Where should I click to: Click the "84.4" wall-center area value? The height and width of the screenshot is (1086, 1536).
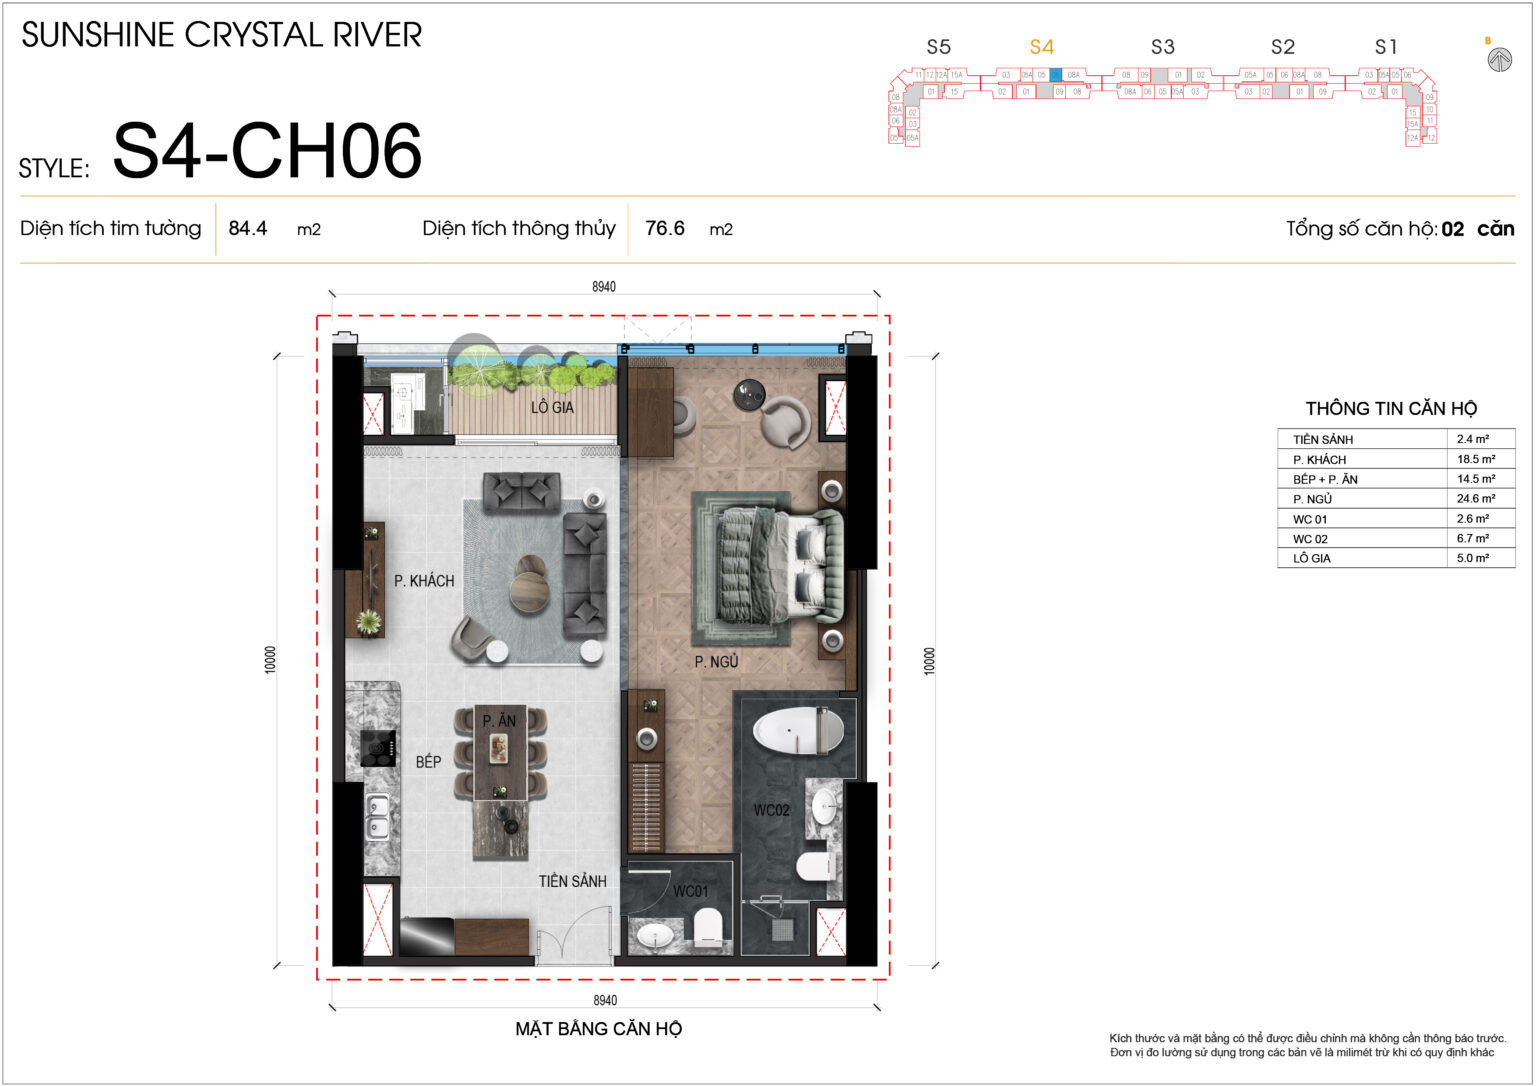(248, 228)
